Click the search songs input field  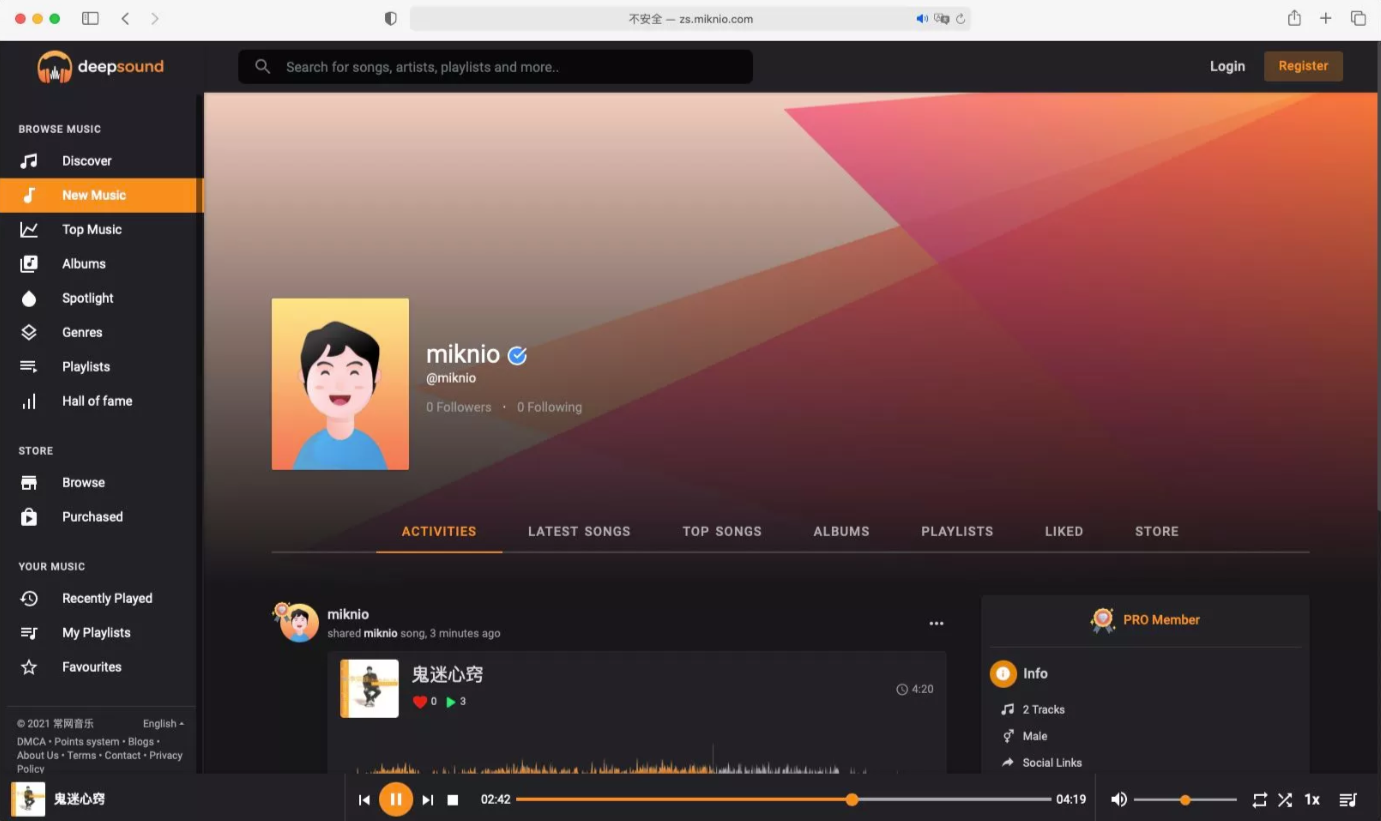[495, 67]
